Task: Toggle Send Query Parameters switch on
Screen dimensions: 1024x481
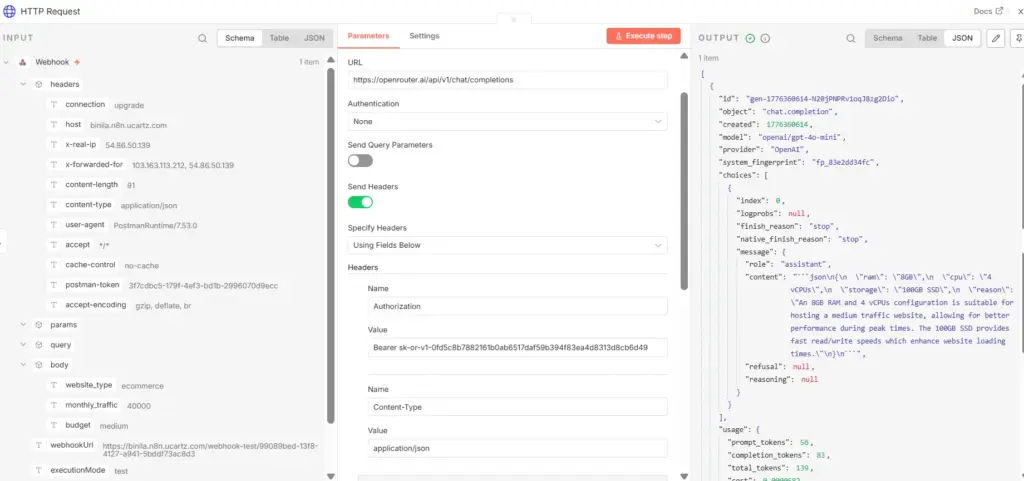Action: click(x=360, y=161)
